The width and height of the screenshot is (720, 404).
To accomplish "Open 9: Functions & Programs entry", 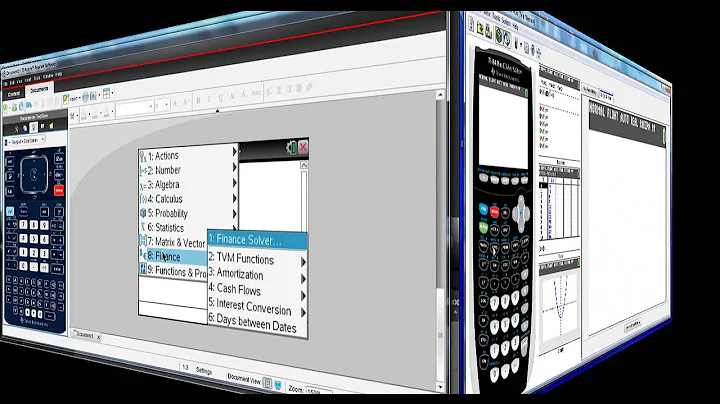I will (173, 271).
